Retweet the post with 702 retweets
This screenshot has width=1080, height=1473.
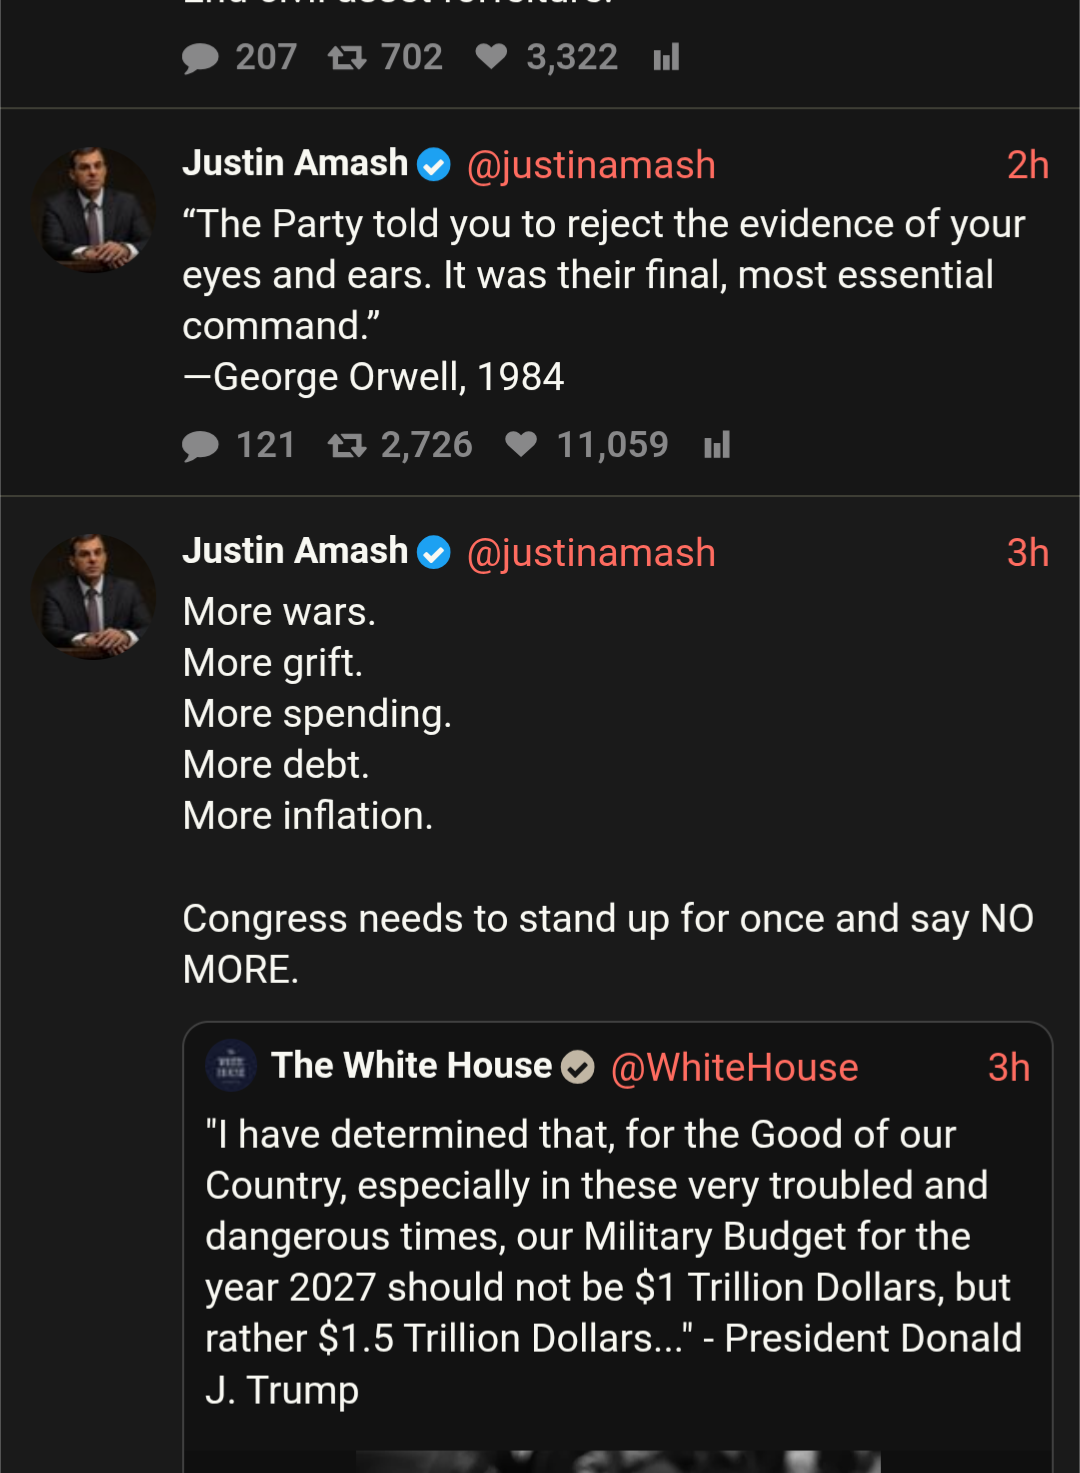(347, 58)
